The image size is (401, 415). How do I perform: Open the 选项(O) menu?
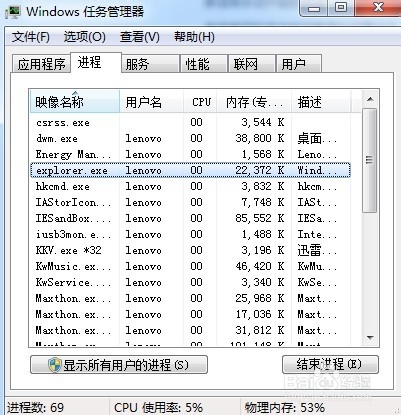(85, 37)
